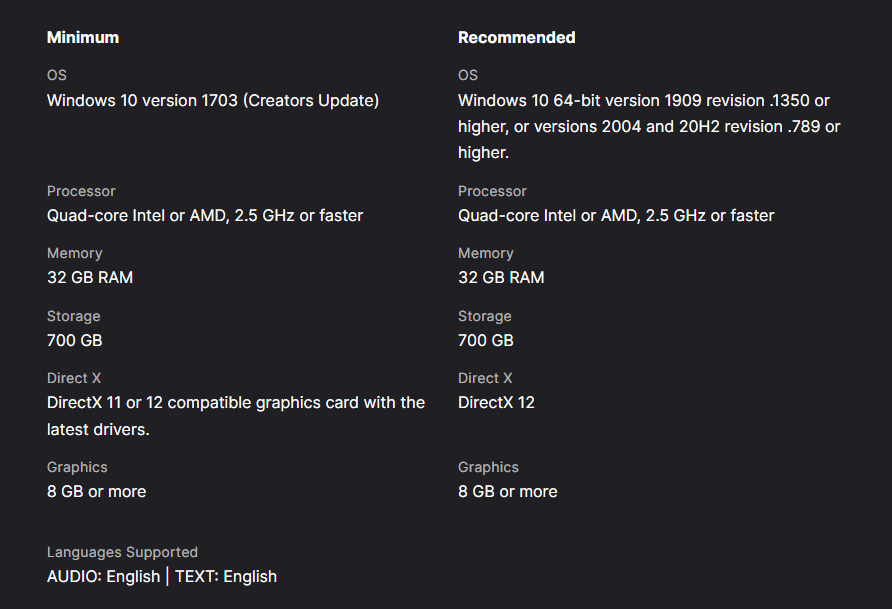The image size is (892, 609).
Task: Click the AUDIO: English language text
Action: (103, 576)
